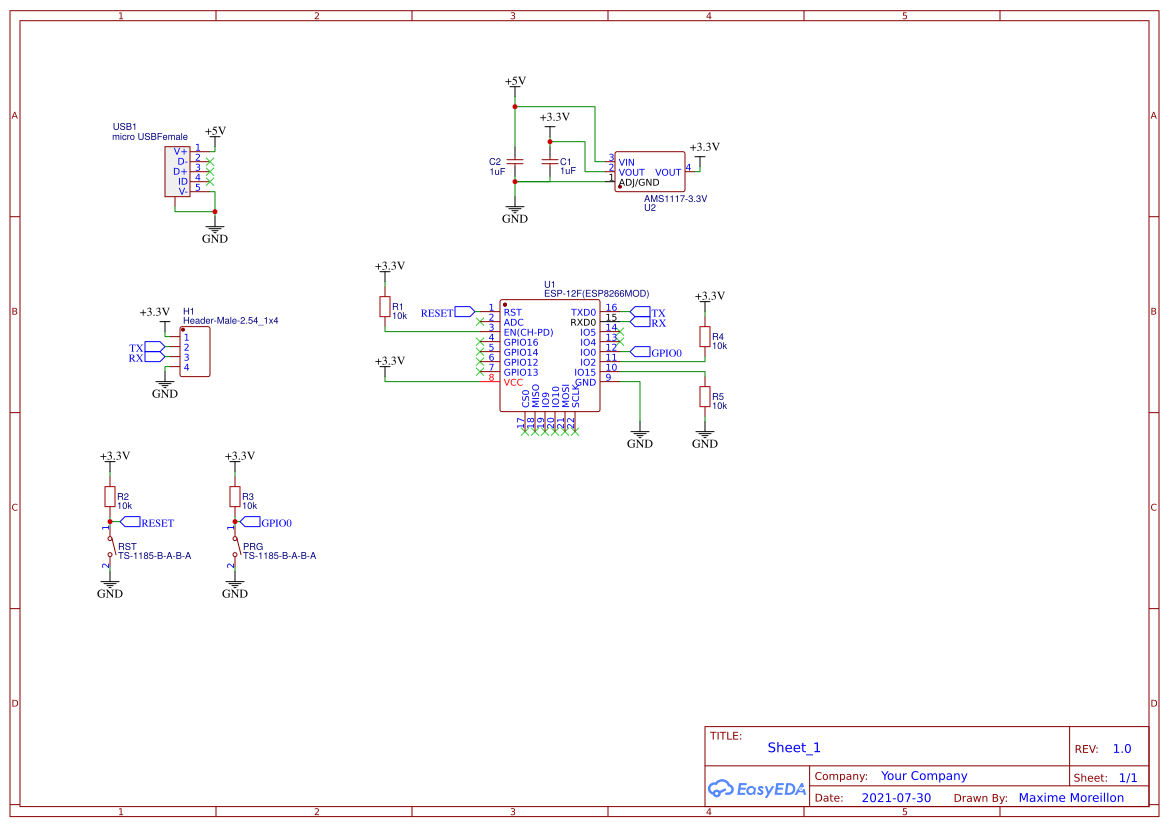The height and width of the screenshot is (827, 1169).
Task: Select the ESP-12F module symbol U1
Action: 549,355
